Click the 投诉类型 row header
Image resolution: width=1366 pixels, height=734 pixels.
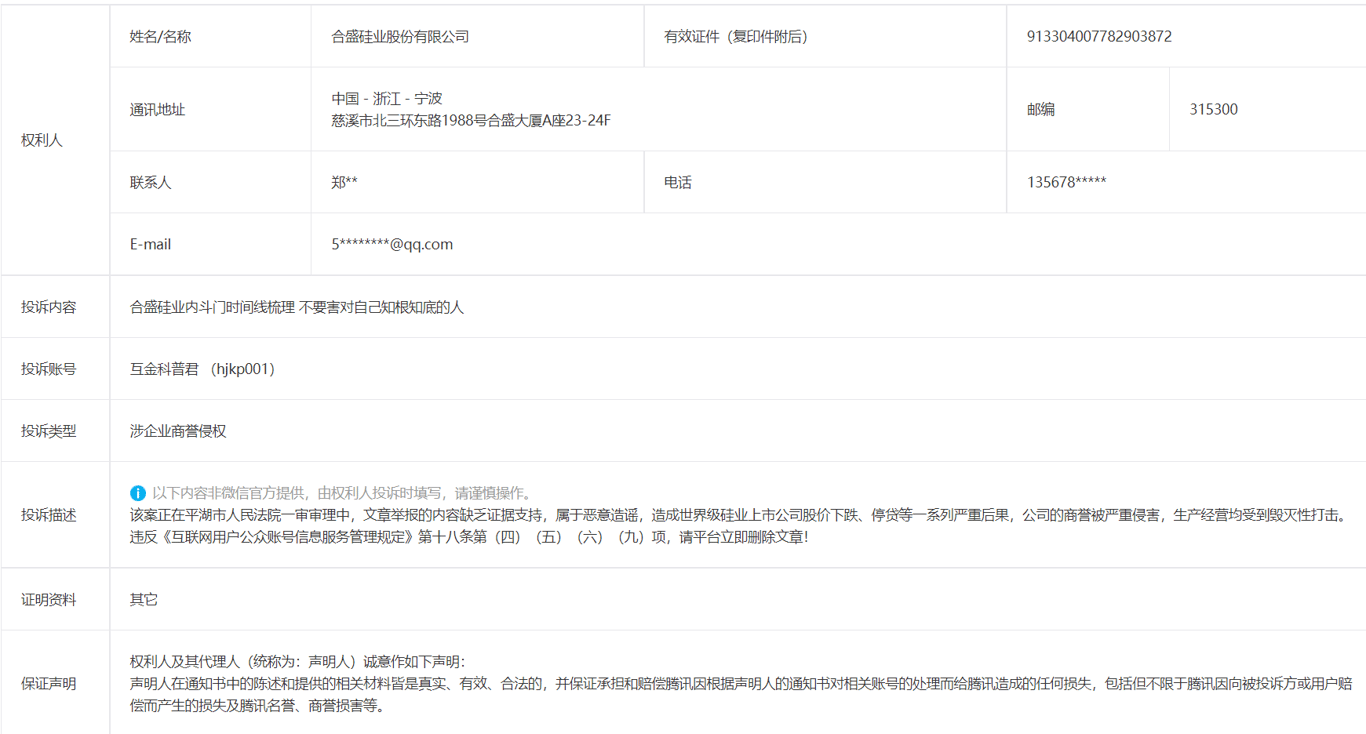[48, 431]
